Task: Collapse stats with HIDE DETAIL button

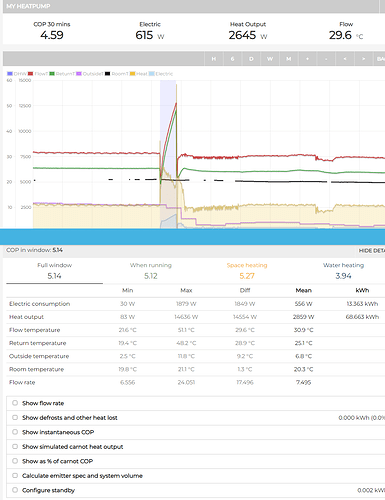Action: coord(371,251)
